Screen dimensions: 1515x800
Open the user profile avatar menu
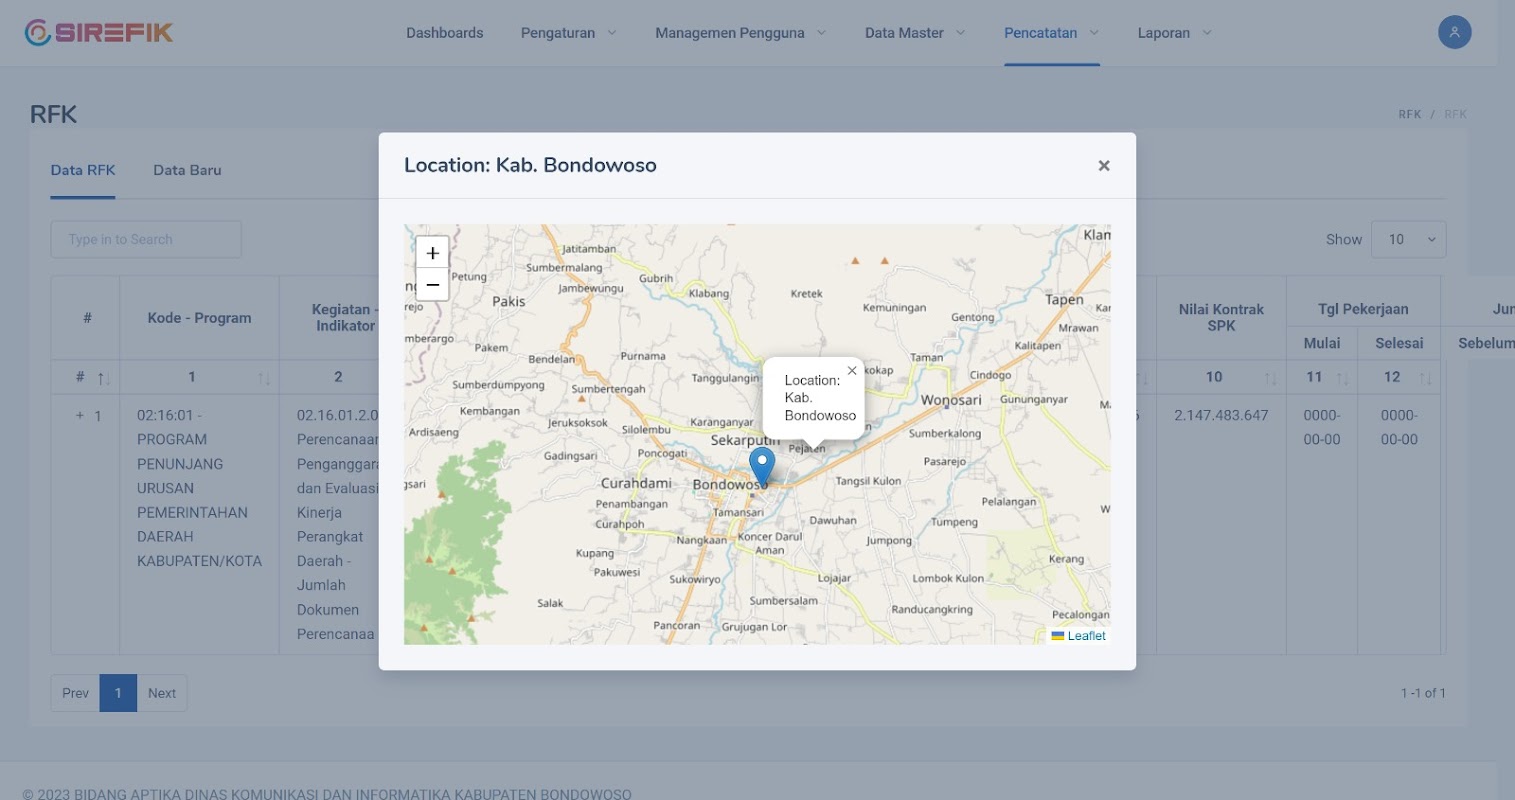point(1454,32)
